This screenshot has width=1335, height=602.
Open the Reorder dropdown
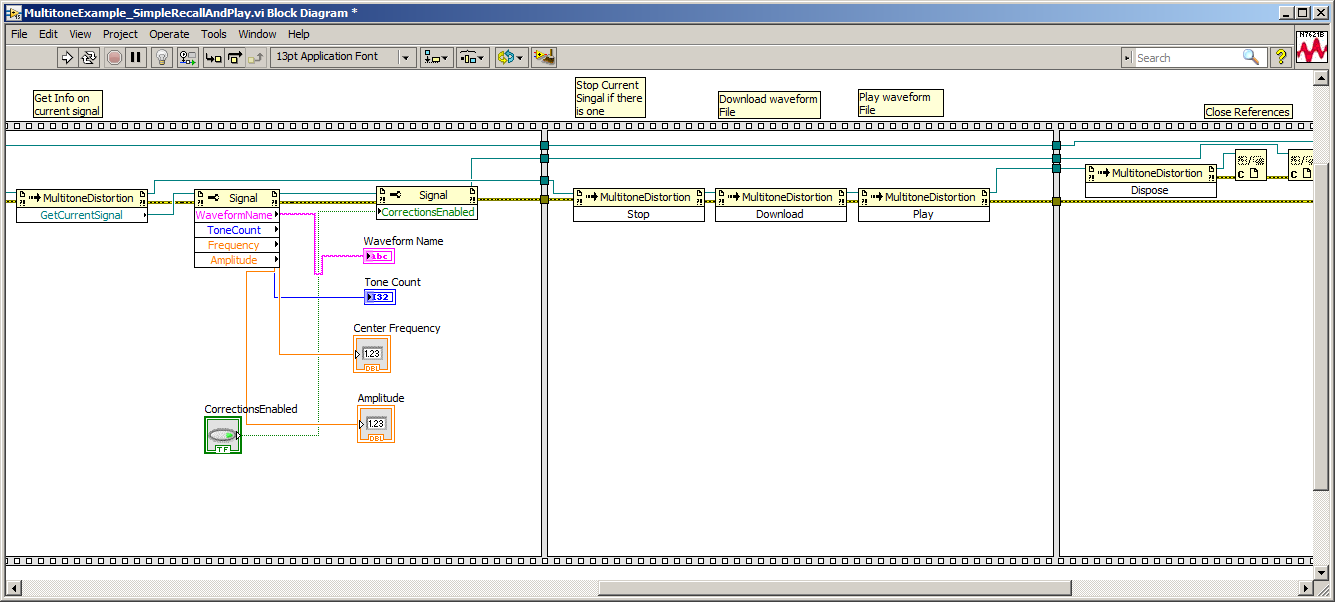(510, 57)
